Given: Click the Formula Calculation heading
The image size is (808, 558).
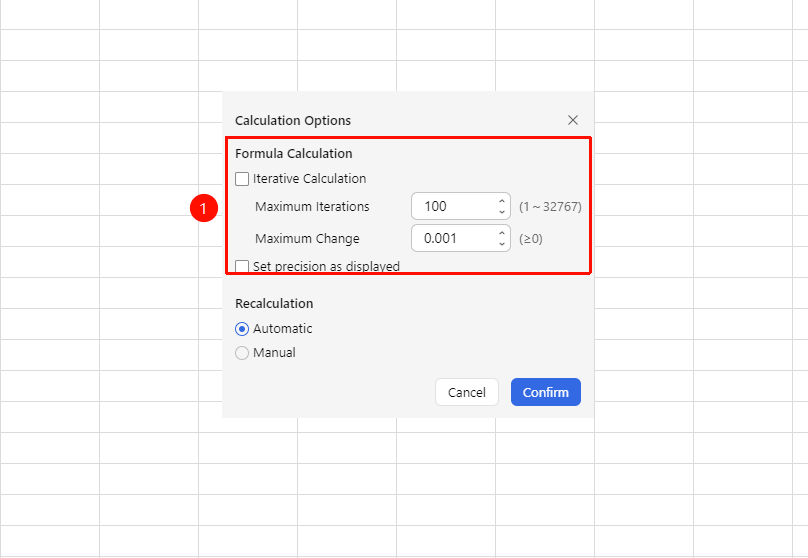Looking at the screenshot, I should pos(294,154).
